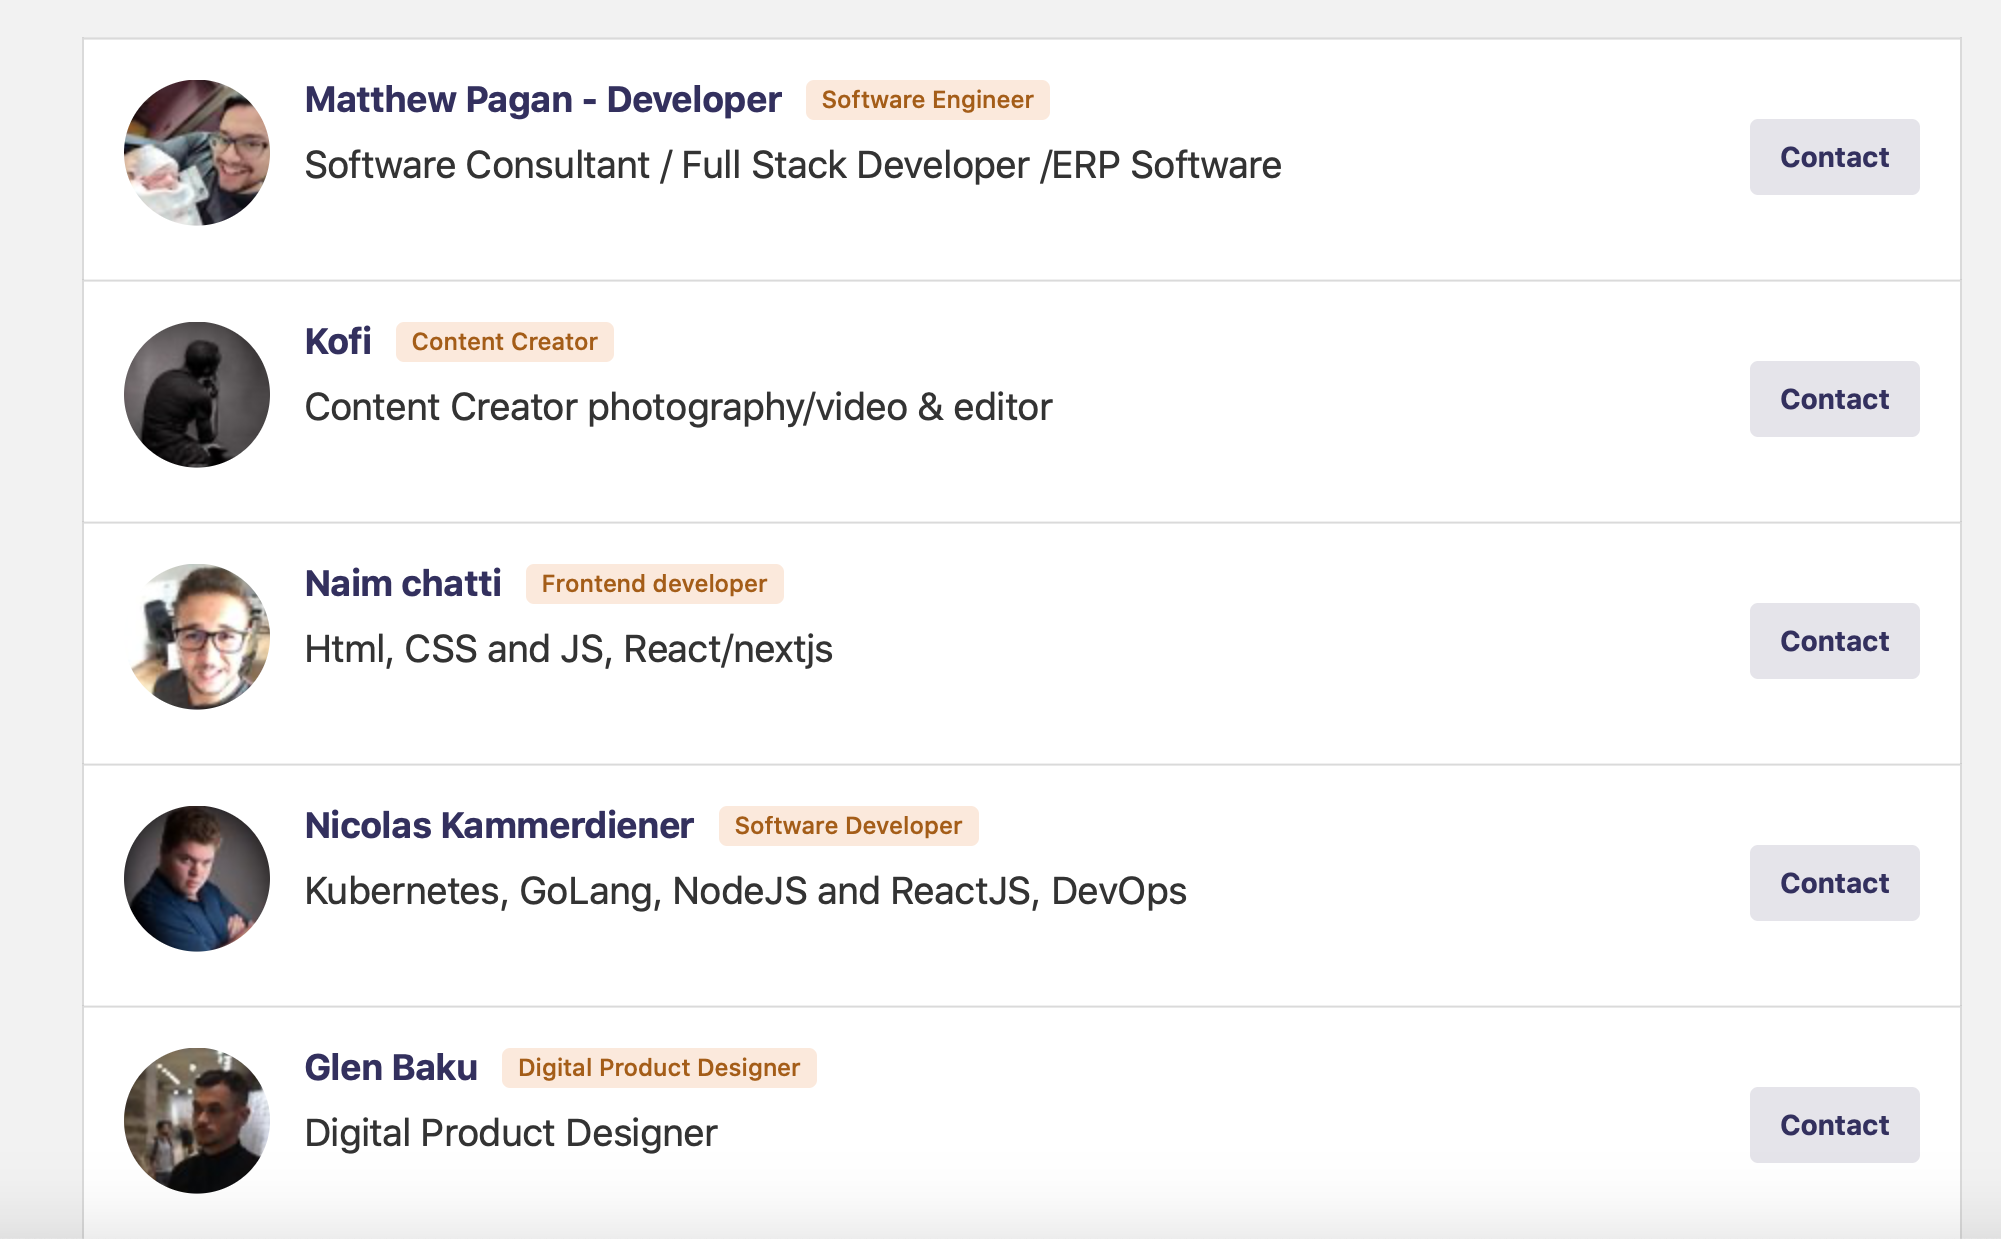Open Matthew Pagan - Developer profile
The height and width of the screenshot is (1239, 2001).
pos(543,99)
